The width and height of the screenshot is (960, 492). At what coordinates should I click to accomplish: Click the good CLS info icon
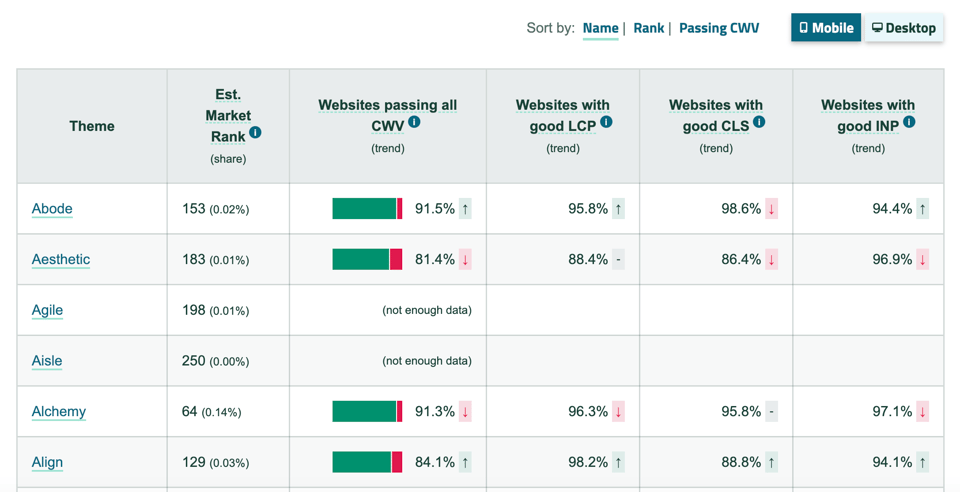(x=759, y=122)
